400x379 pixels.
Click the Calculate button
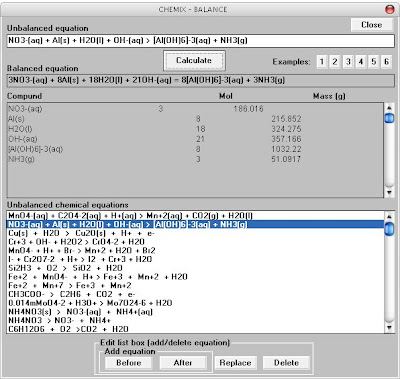(x=194, y=60)
